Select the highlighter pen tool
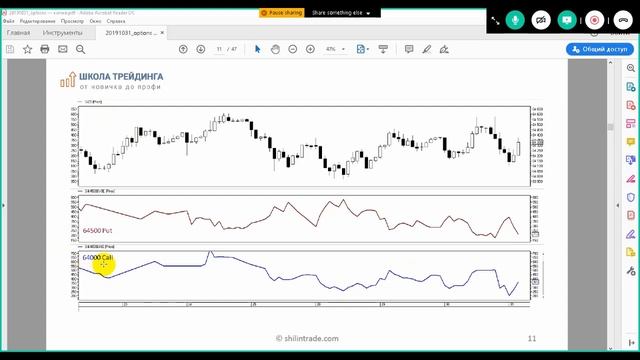640x360 pixels. pyautogui.click(x=427, y=49)
